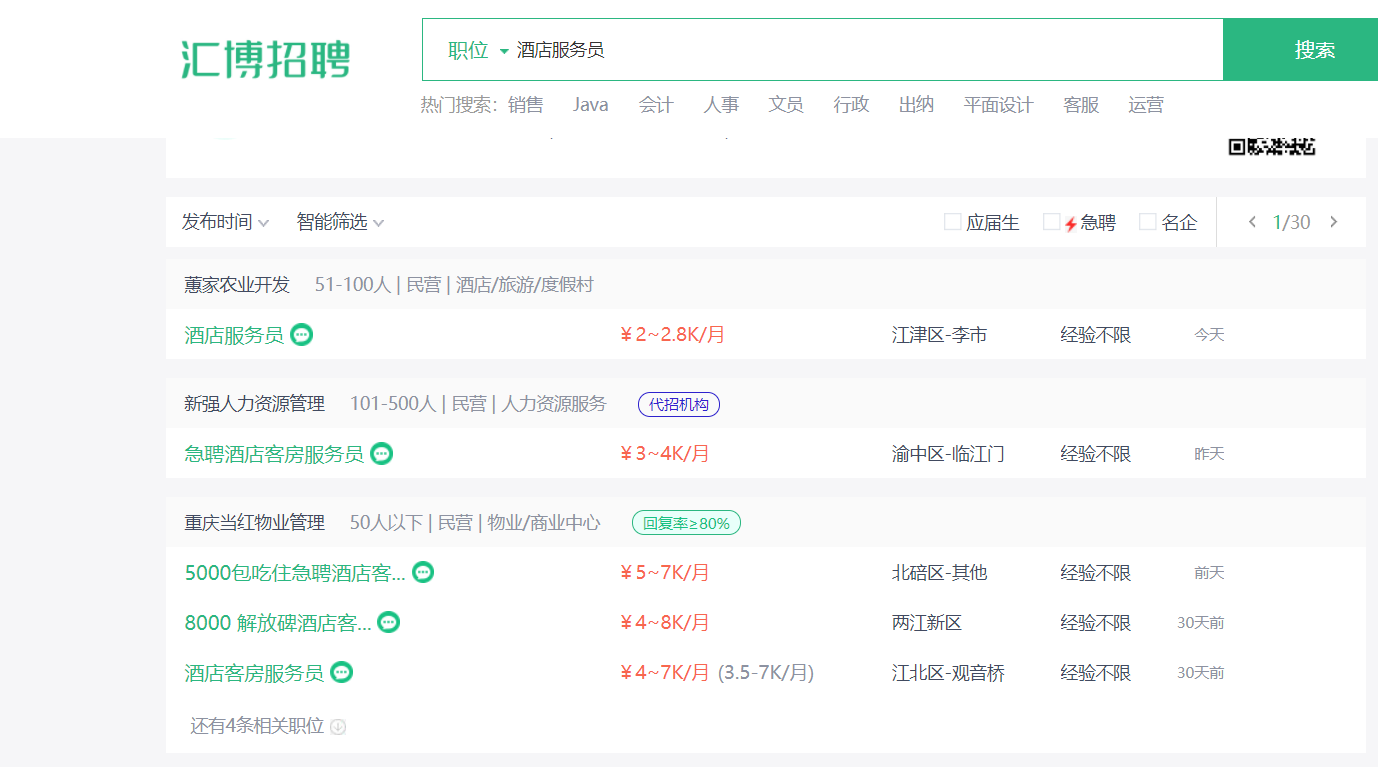
Task: Show more via 还有4条相关职位 expander
Action: coord(268,726)
